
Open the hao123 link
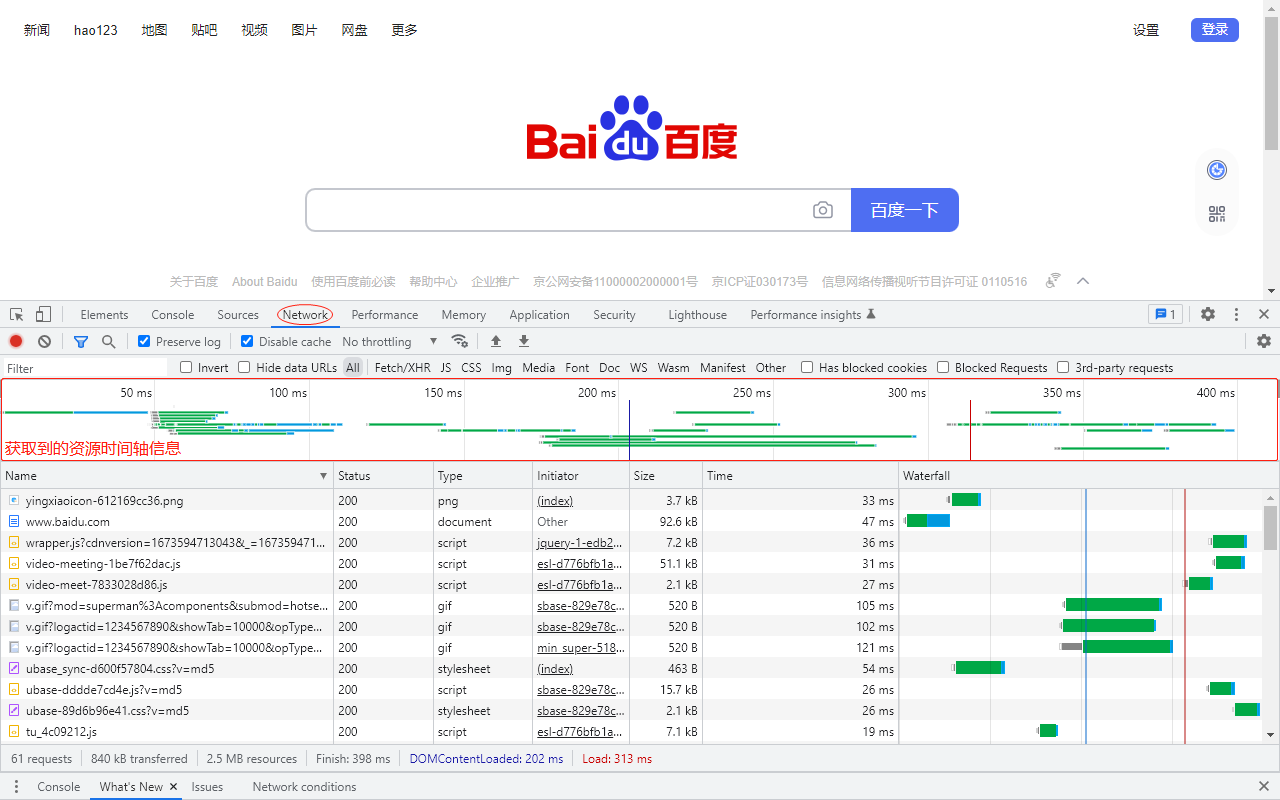[96, 30]
